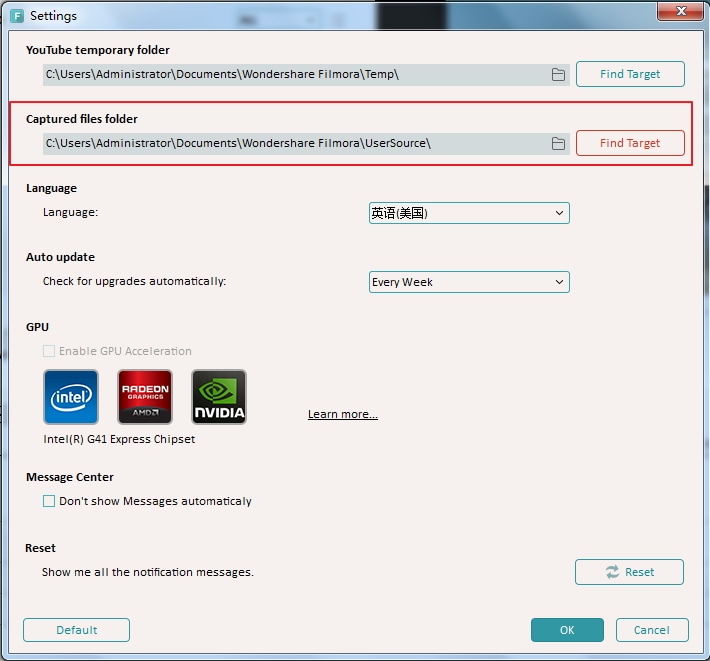
Task: Click the Show me all notification messages text
Action: pyautogui.click(x=148, y=572)
